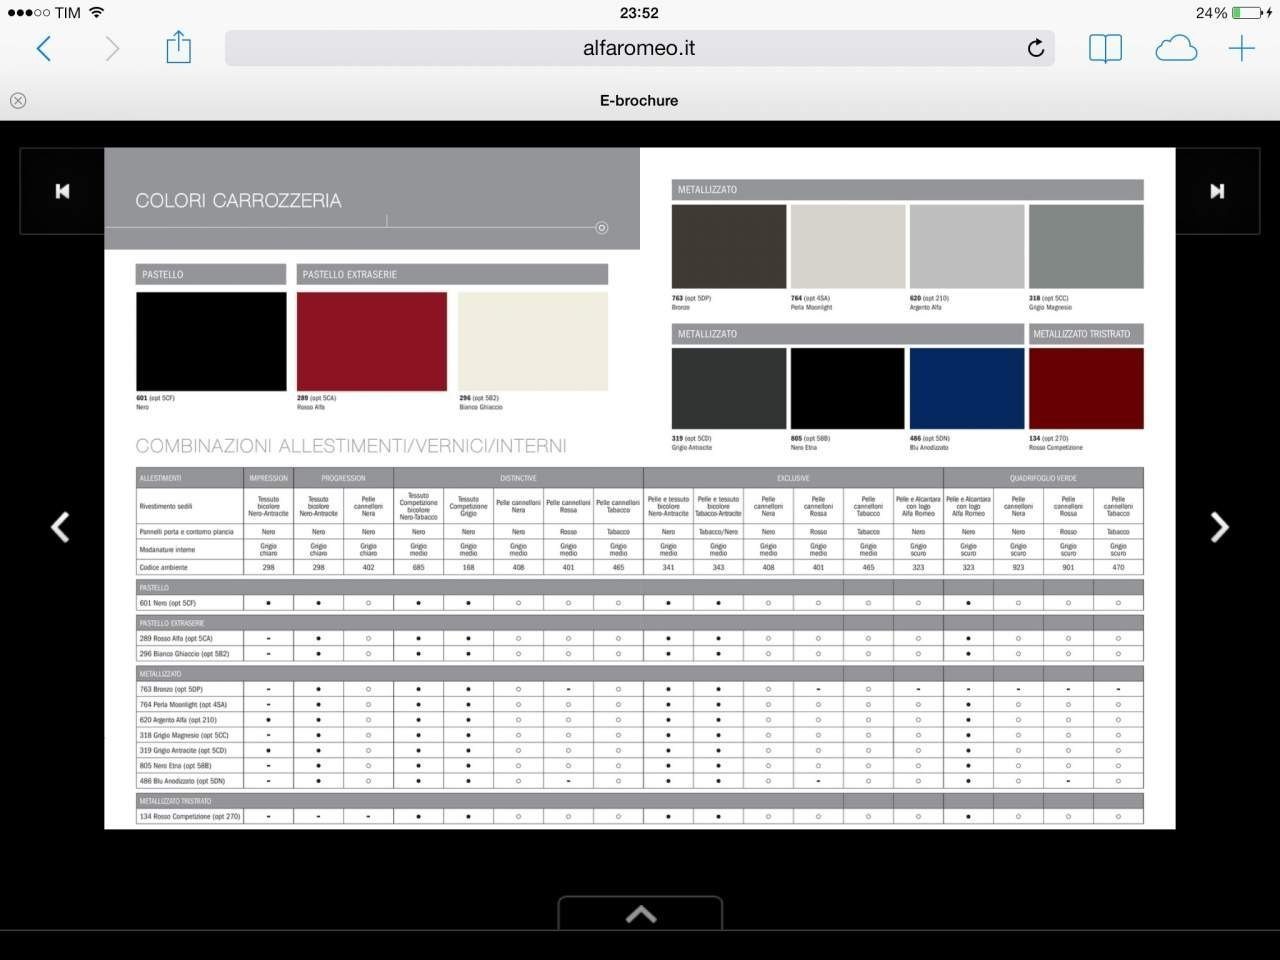Open the Bookmarks book icon
1280x960 pixels.
[x=1105, y=48]
